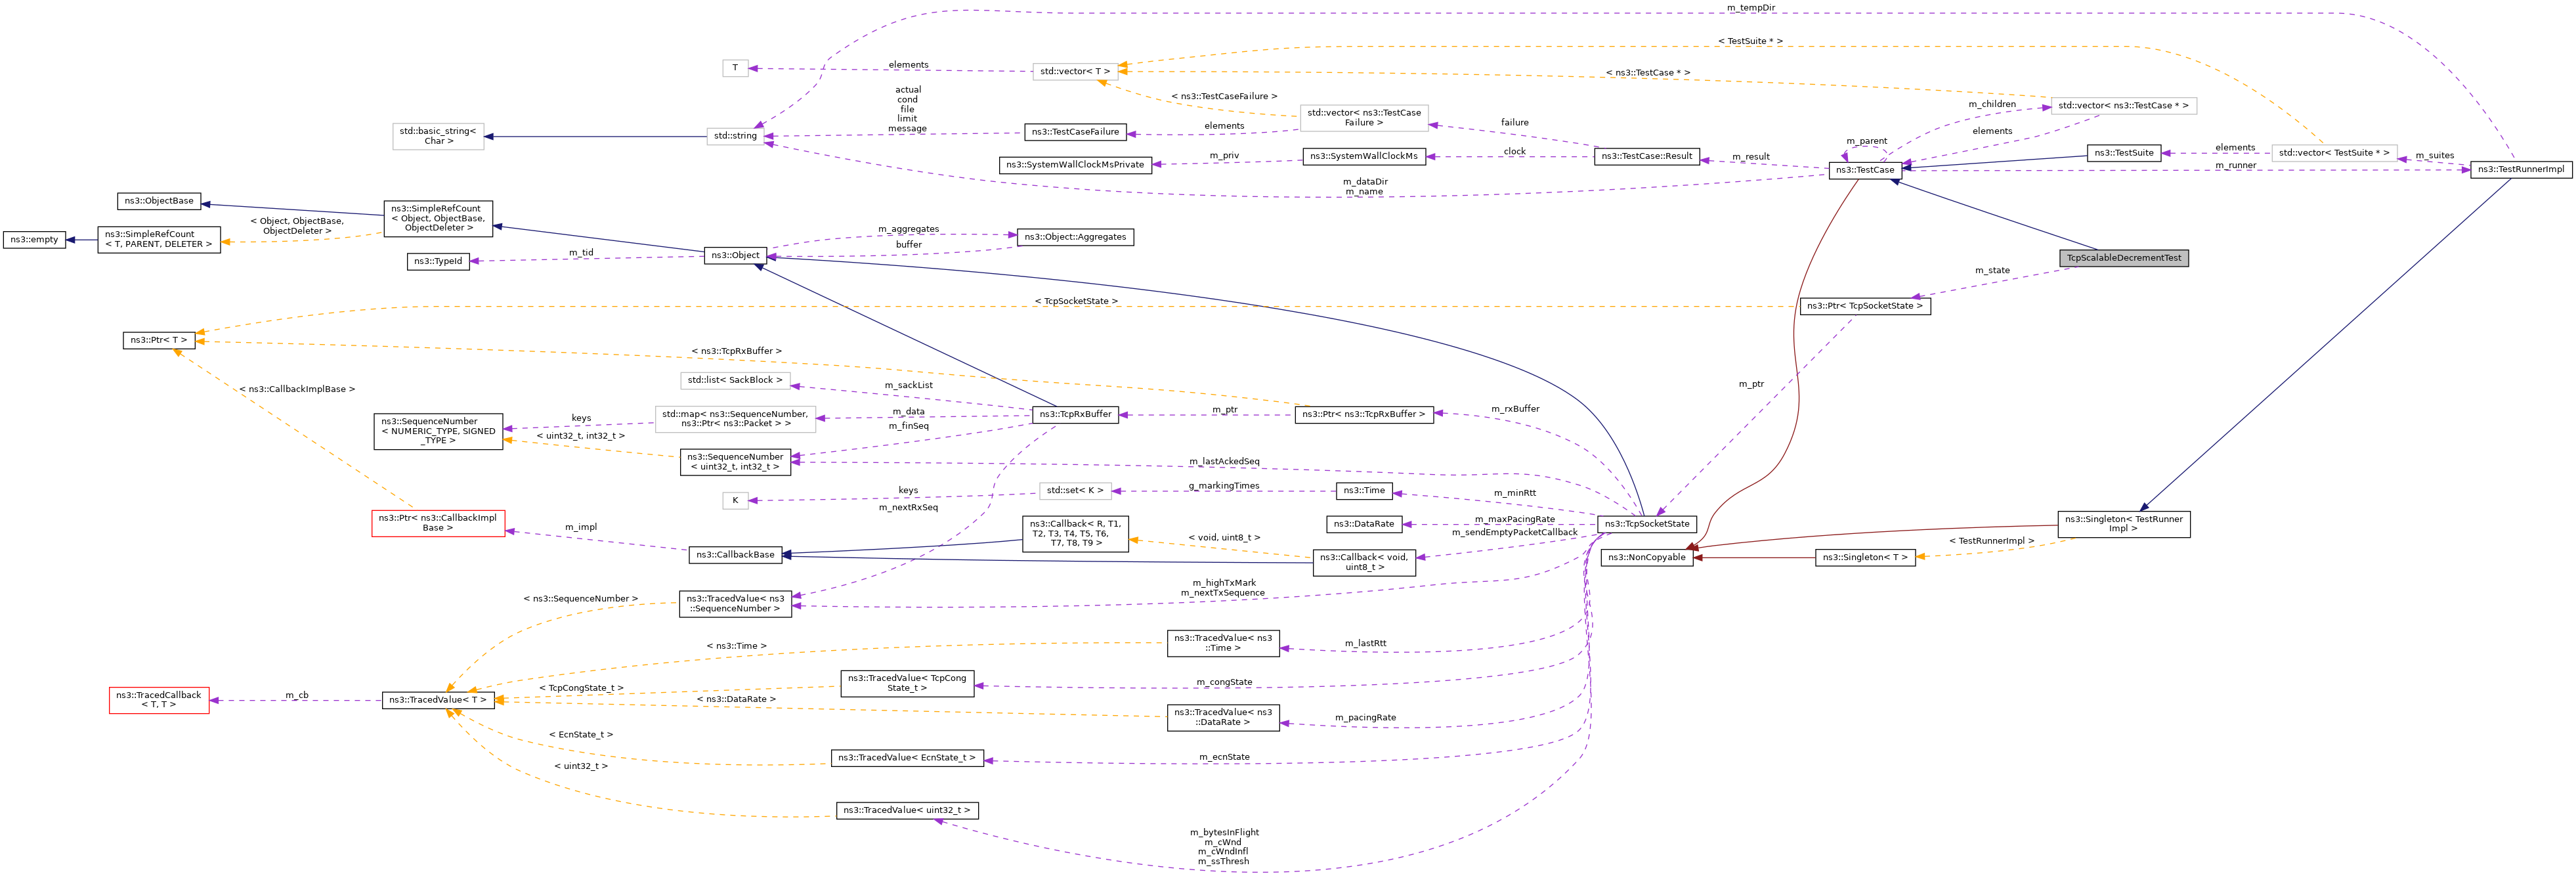Open the ns3::DataRate node
Image resolution: width=2576 pixels, height=876 pixels.
tap(1364, 524)
